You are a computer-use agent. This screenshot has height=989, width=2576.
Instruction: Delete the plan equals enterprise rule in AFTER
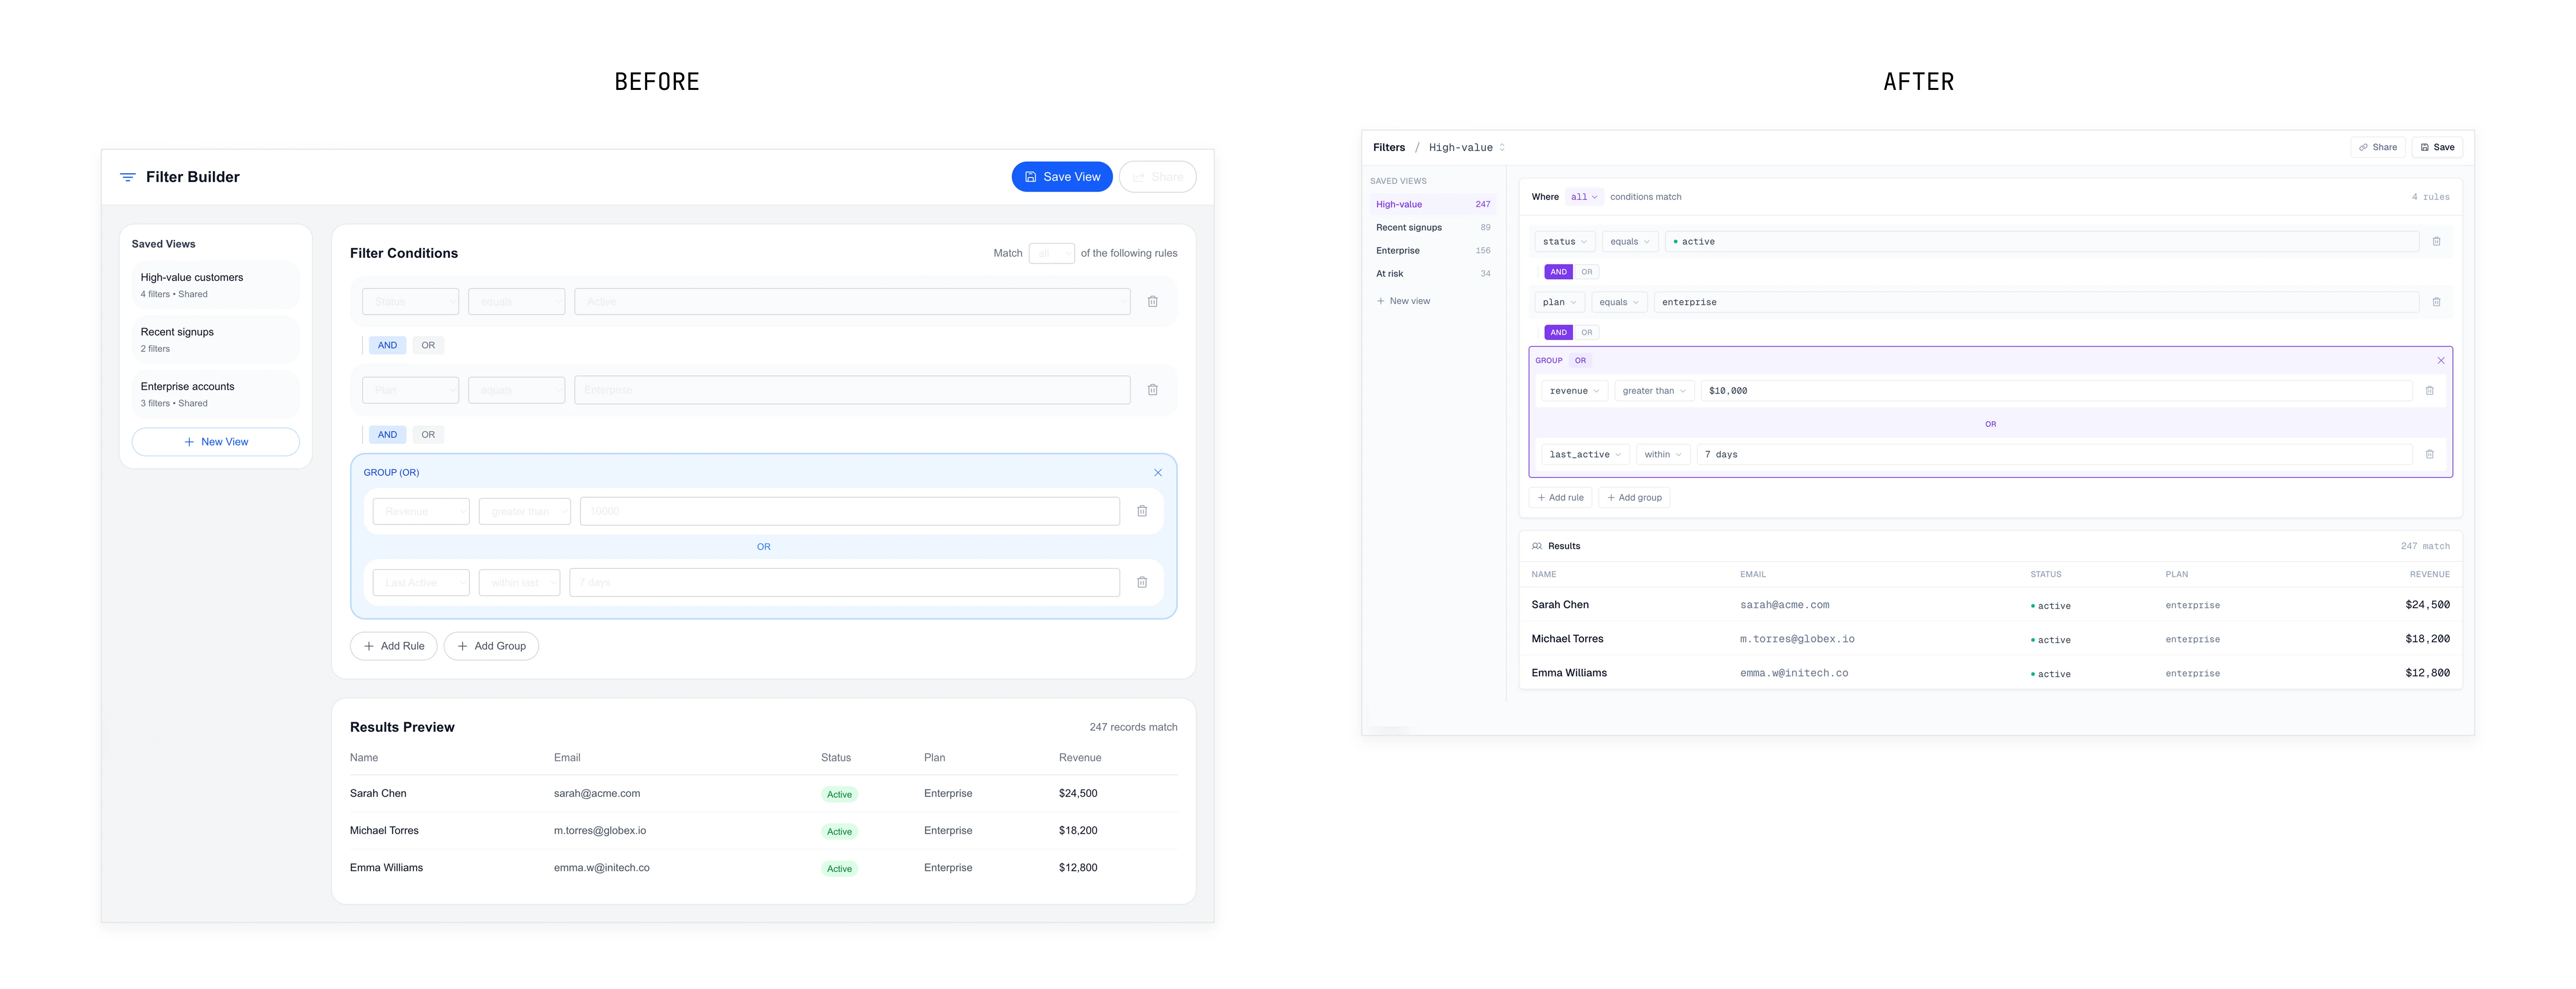2436,302
